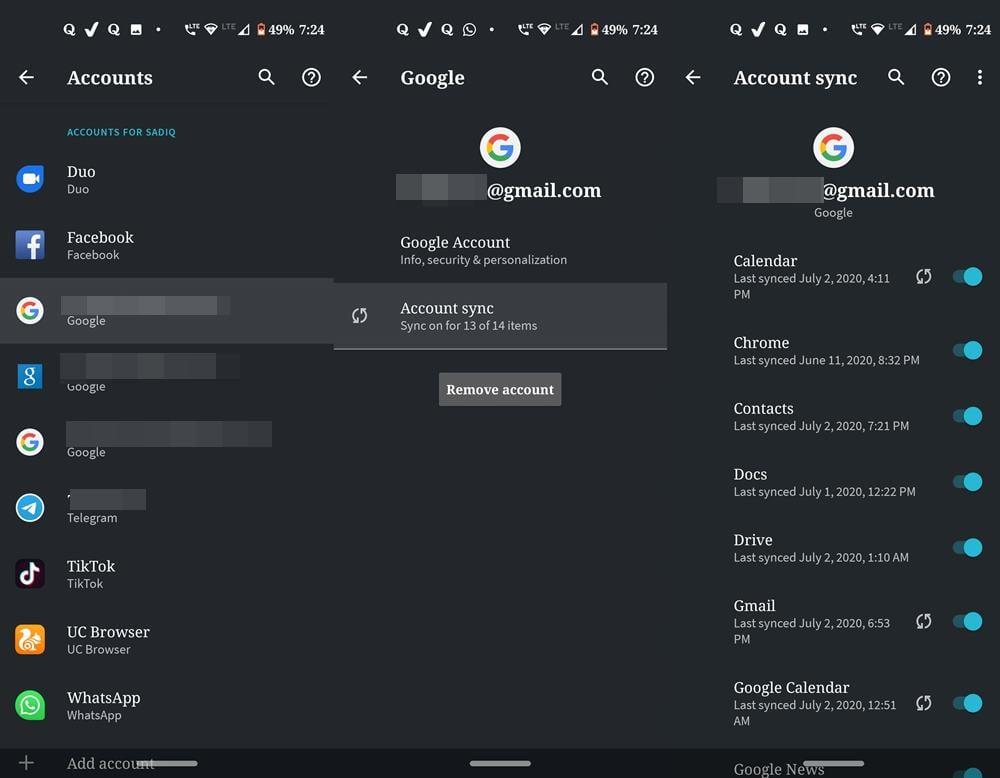1000x778 pixels.
Task: Open the TikTok account entry
Action: 166,573
